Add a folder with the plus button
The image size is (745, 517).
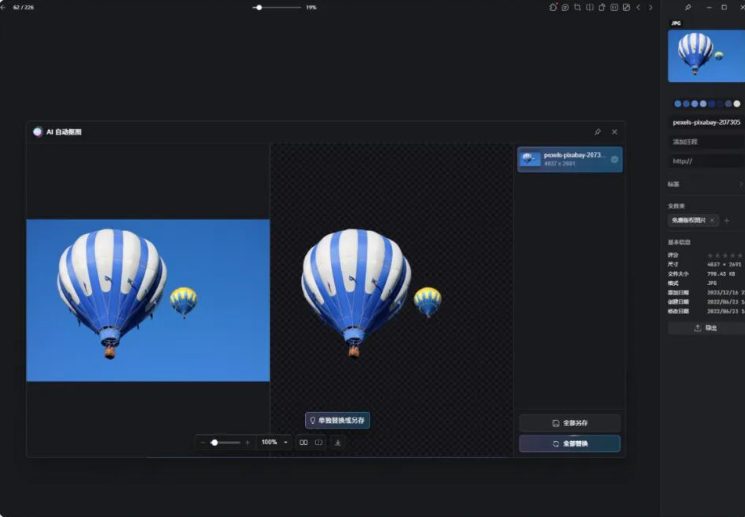pos(727,220)
